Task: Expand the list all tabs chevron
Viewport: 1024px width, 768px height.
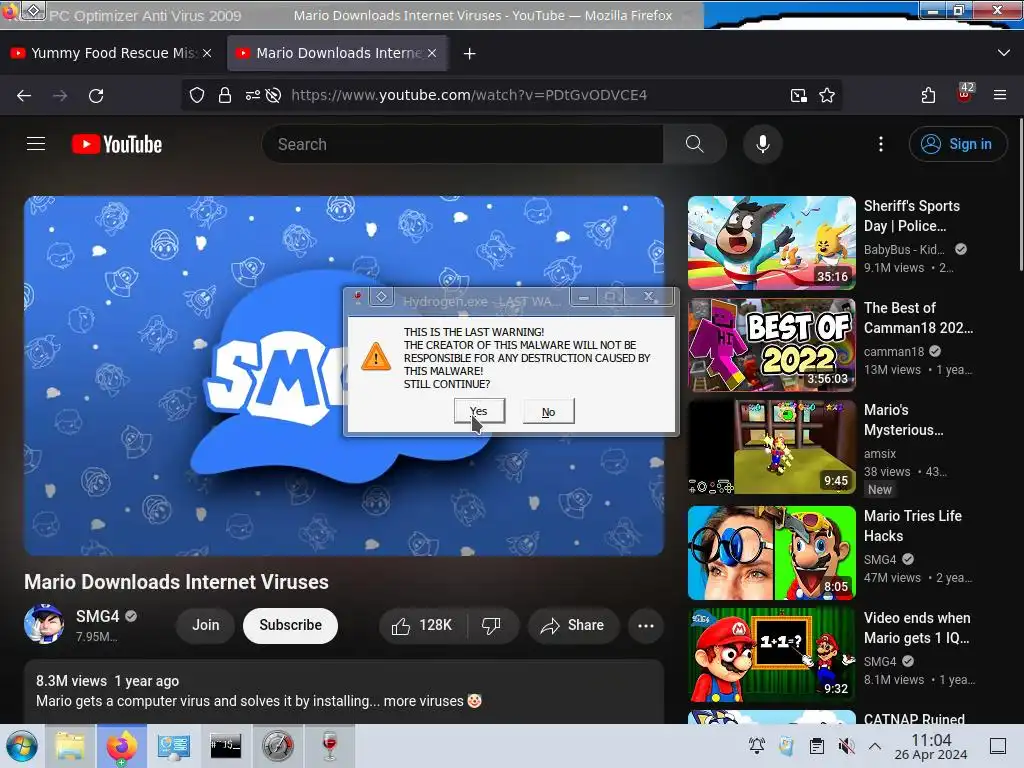Action: click(1004, 53)
